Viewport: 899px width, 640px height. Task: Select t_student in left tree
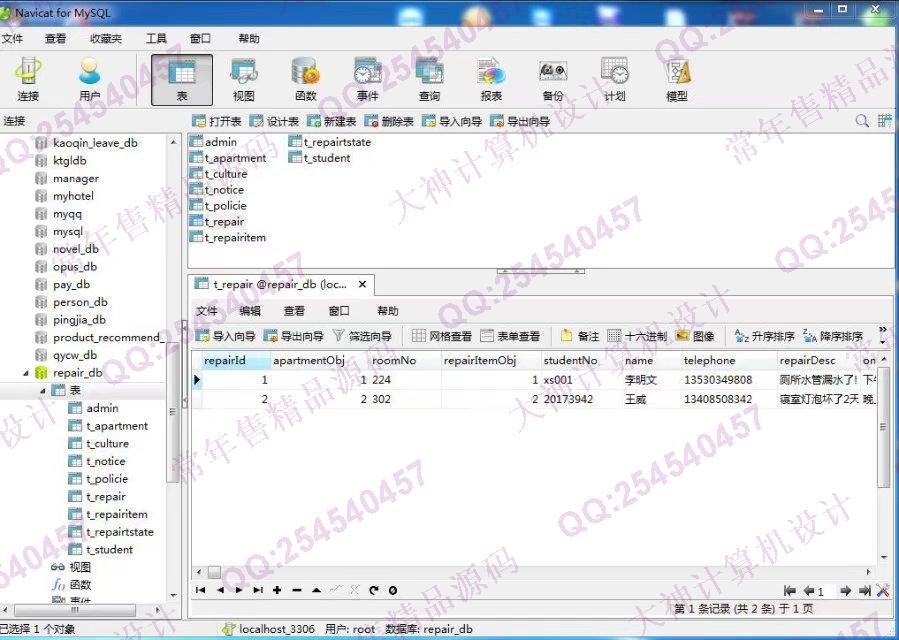(110, 550)
